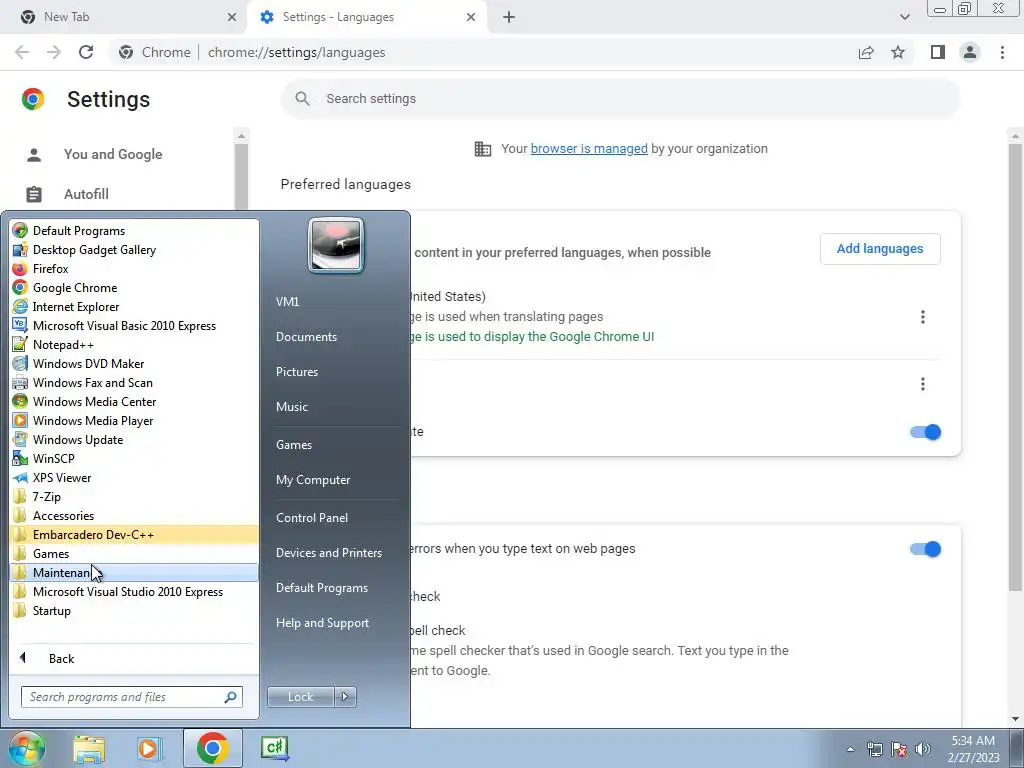Image resolution: width=1024 pixels, height=768 pixels.
Task: Toggle the spell check errors switch
Action: (x=925, y=549)
